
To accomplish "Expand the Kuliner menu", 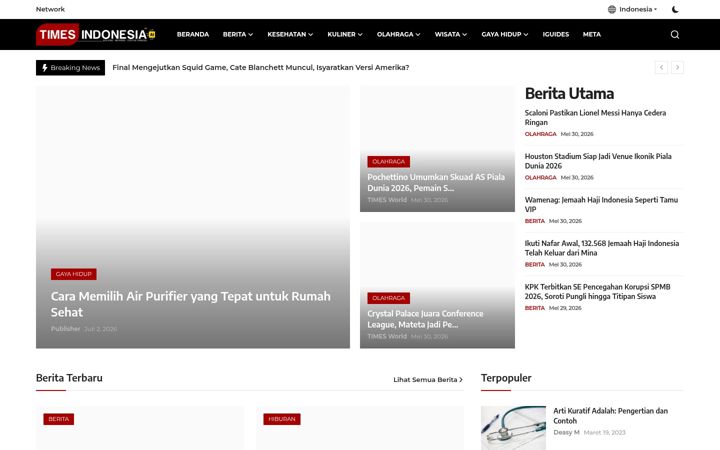I will point(345,34).
